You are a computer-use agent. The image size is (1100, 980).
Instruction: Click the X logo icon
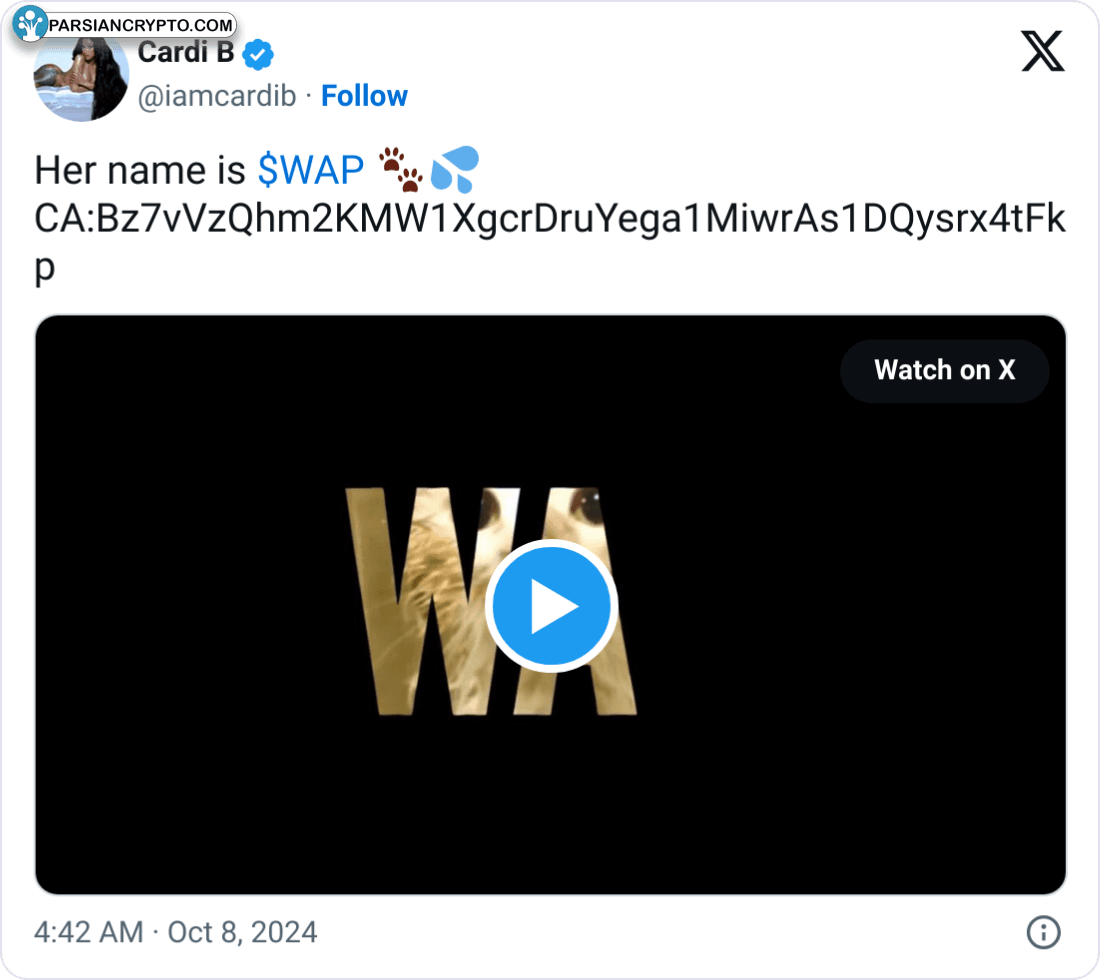(x=1042, y=51)
